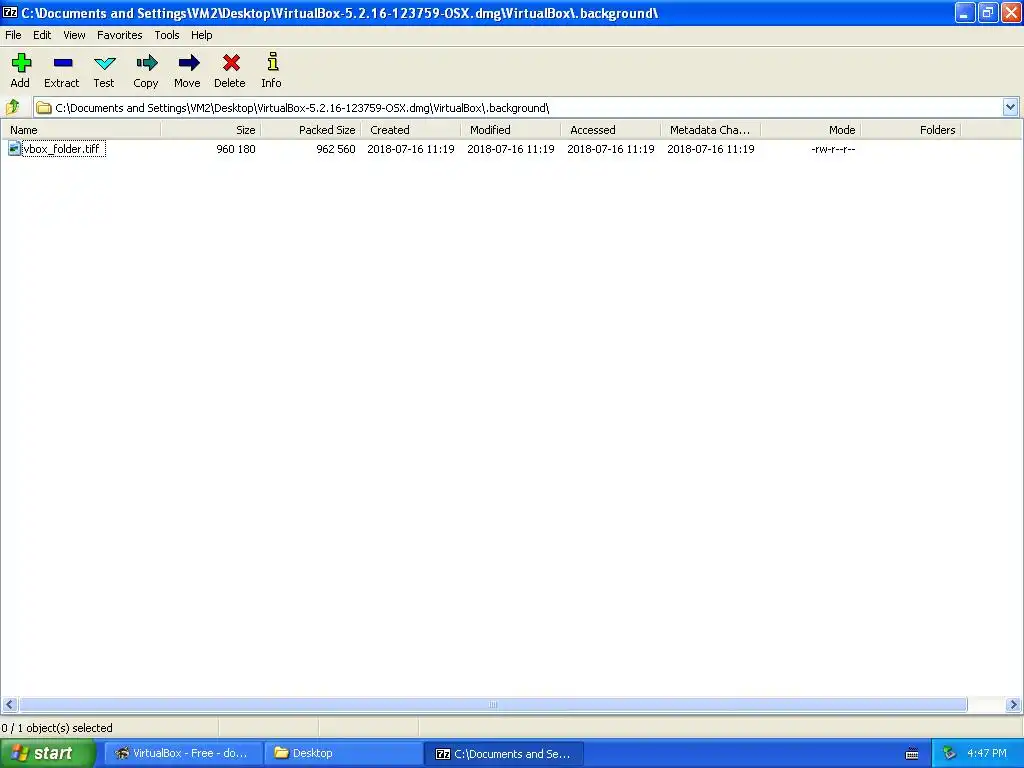Open the Favorites menu

[x=120, y=35]
